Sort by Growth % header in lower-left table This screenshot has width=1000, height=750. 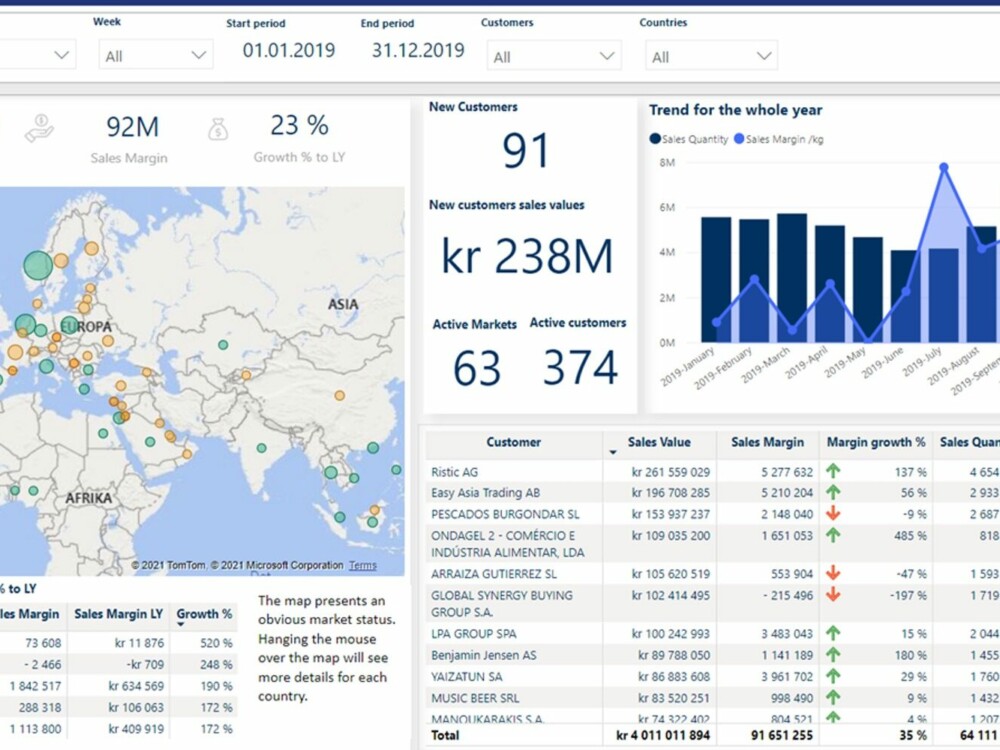point(204,614)
